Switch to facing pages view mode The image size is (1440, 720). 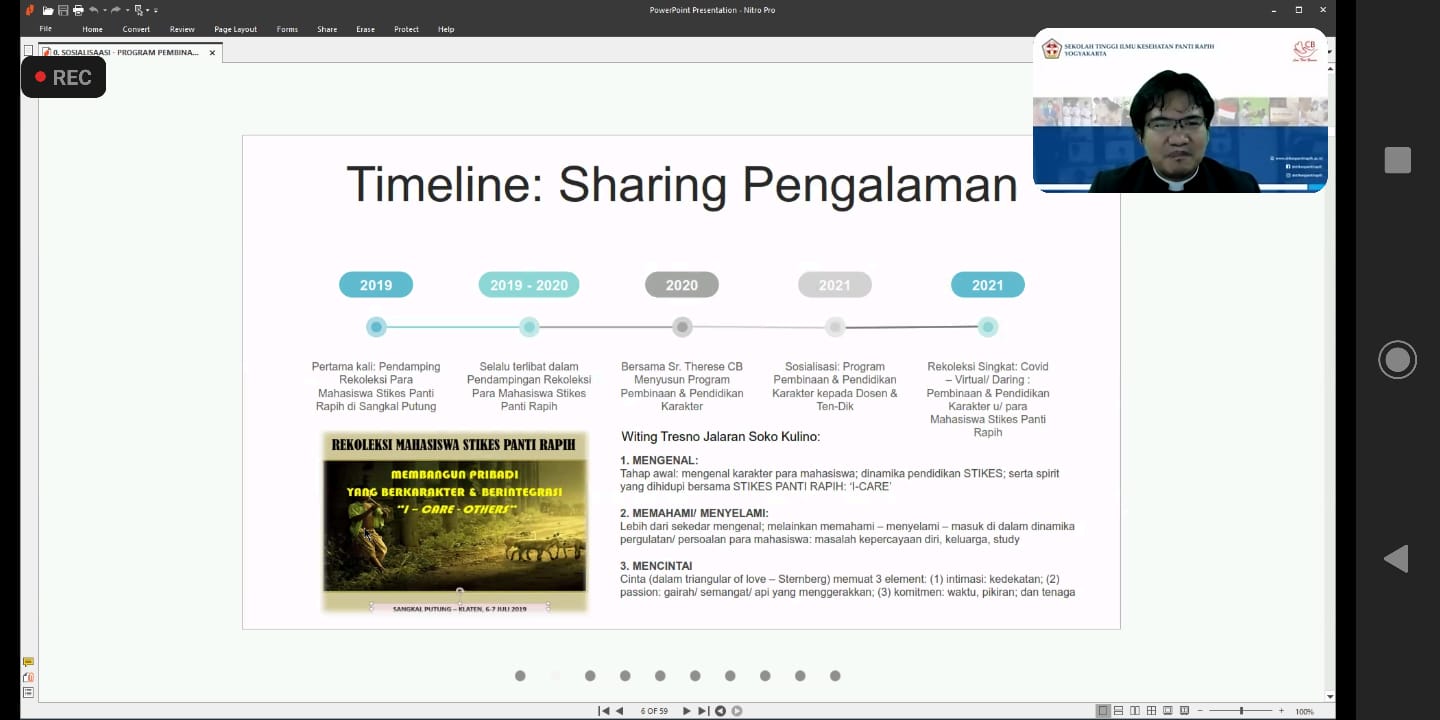click(x=1135, y=711)
